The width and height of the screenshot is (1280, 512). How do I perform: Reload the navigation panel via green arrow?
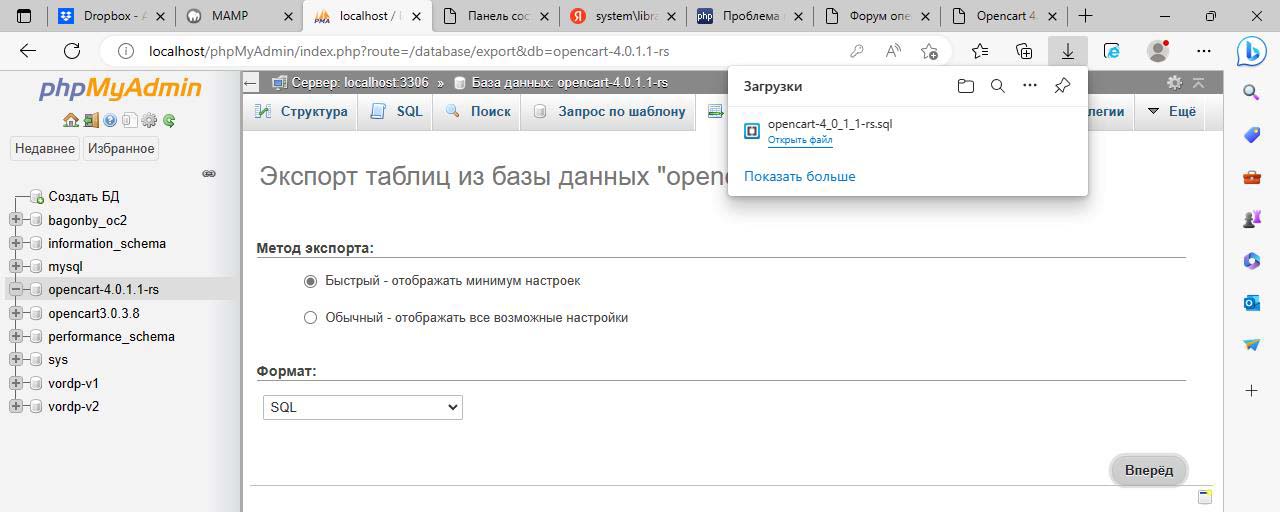click(x=169, y=120)
